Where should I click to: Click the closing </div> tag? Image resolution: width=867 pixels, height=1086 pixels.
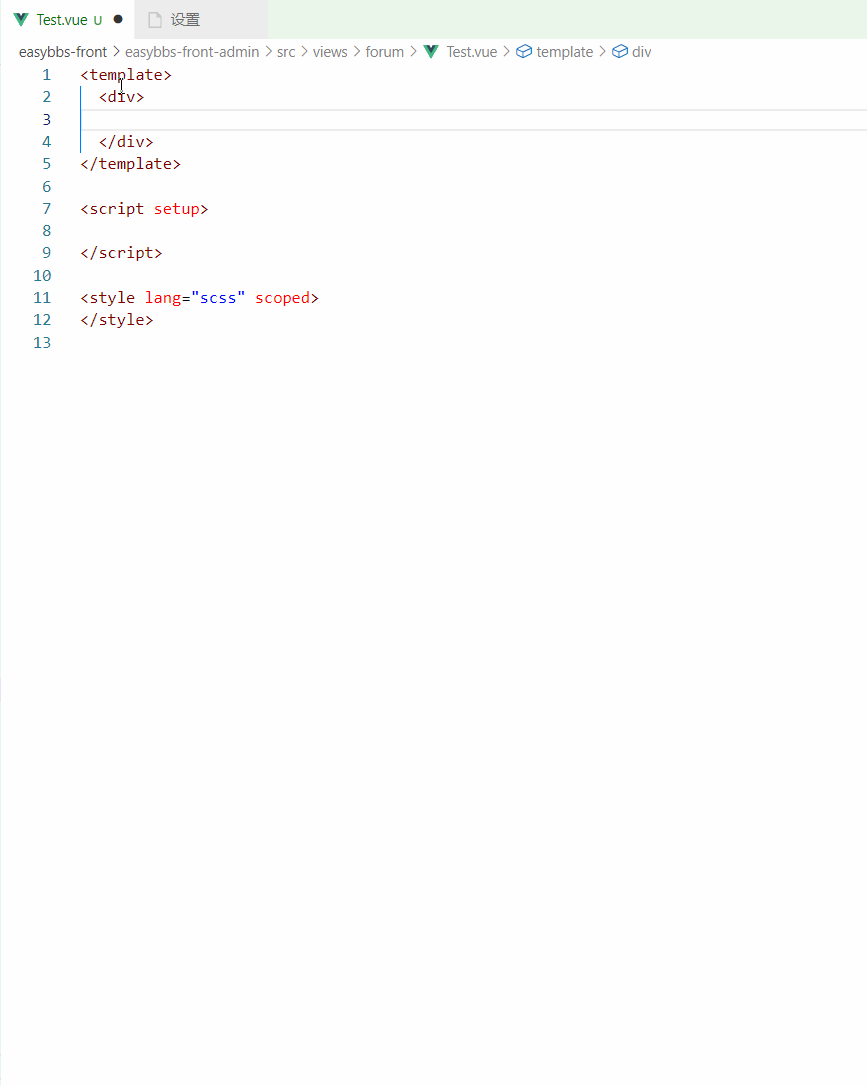[126, 142]
